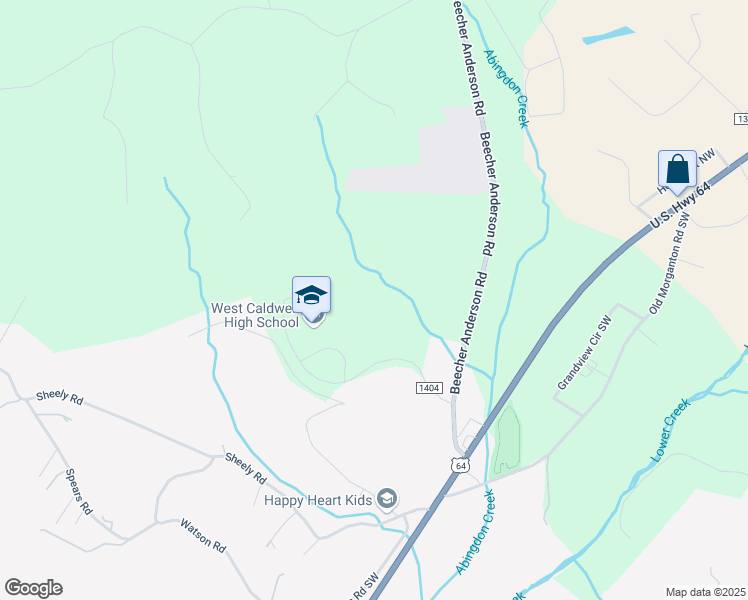Click the Map data ©2025 text

705,592
